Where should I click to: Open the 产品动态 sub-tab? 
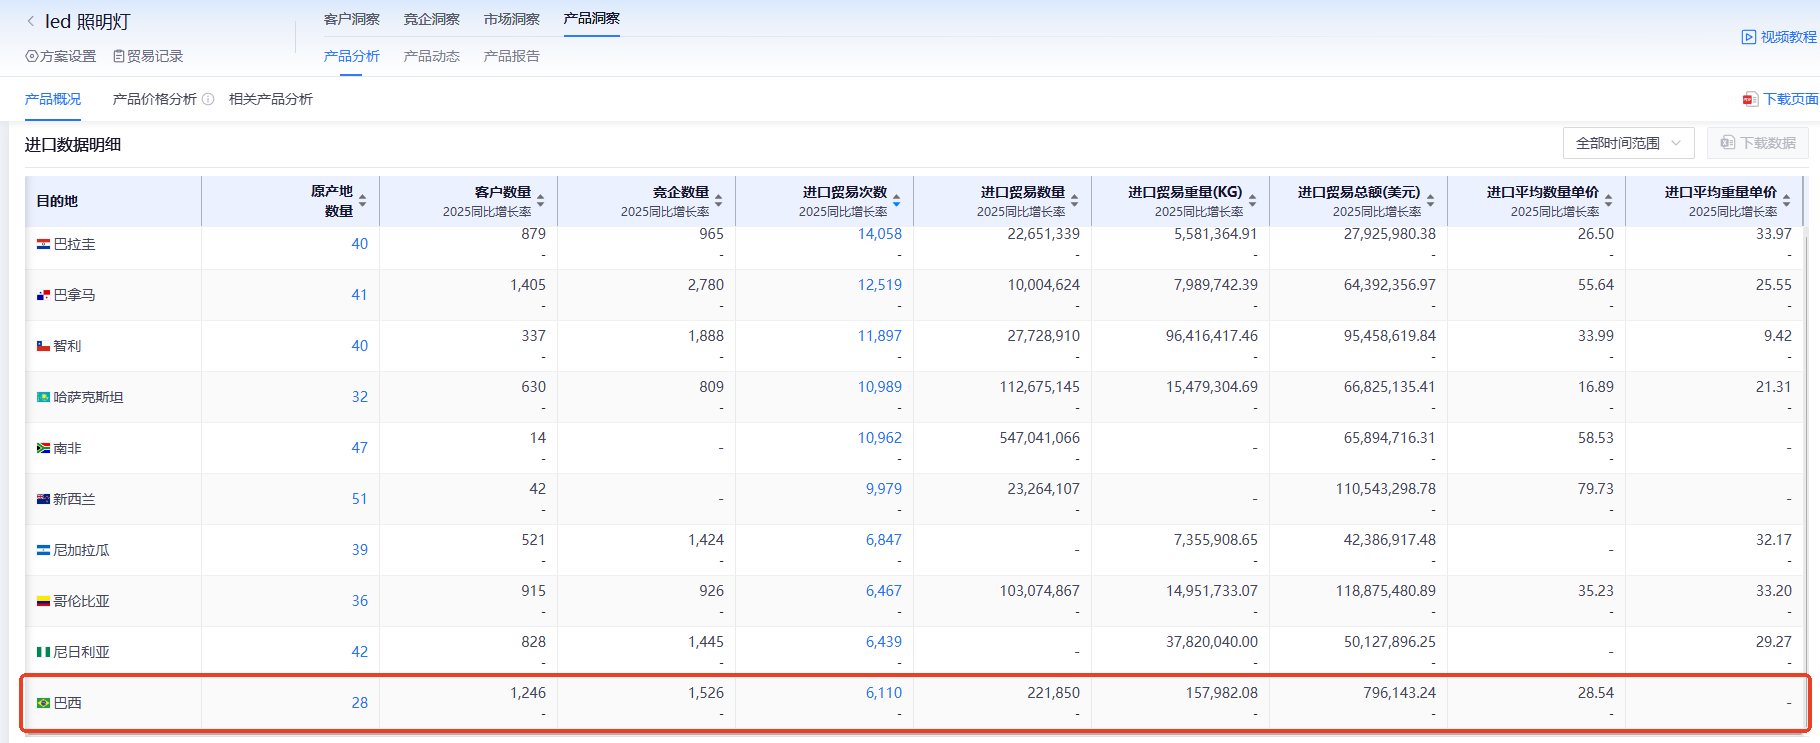point(431,56)
